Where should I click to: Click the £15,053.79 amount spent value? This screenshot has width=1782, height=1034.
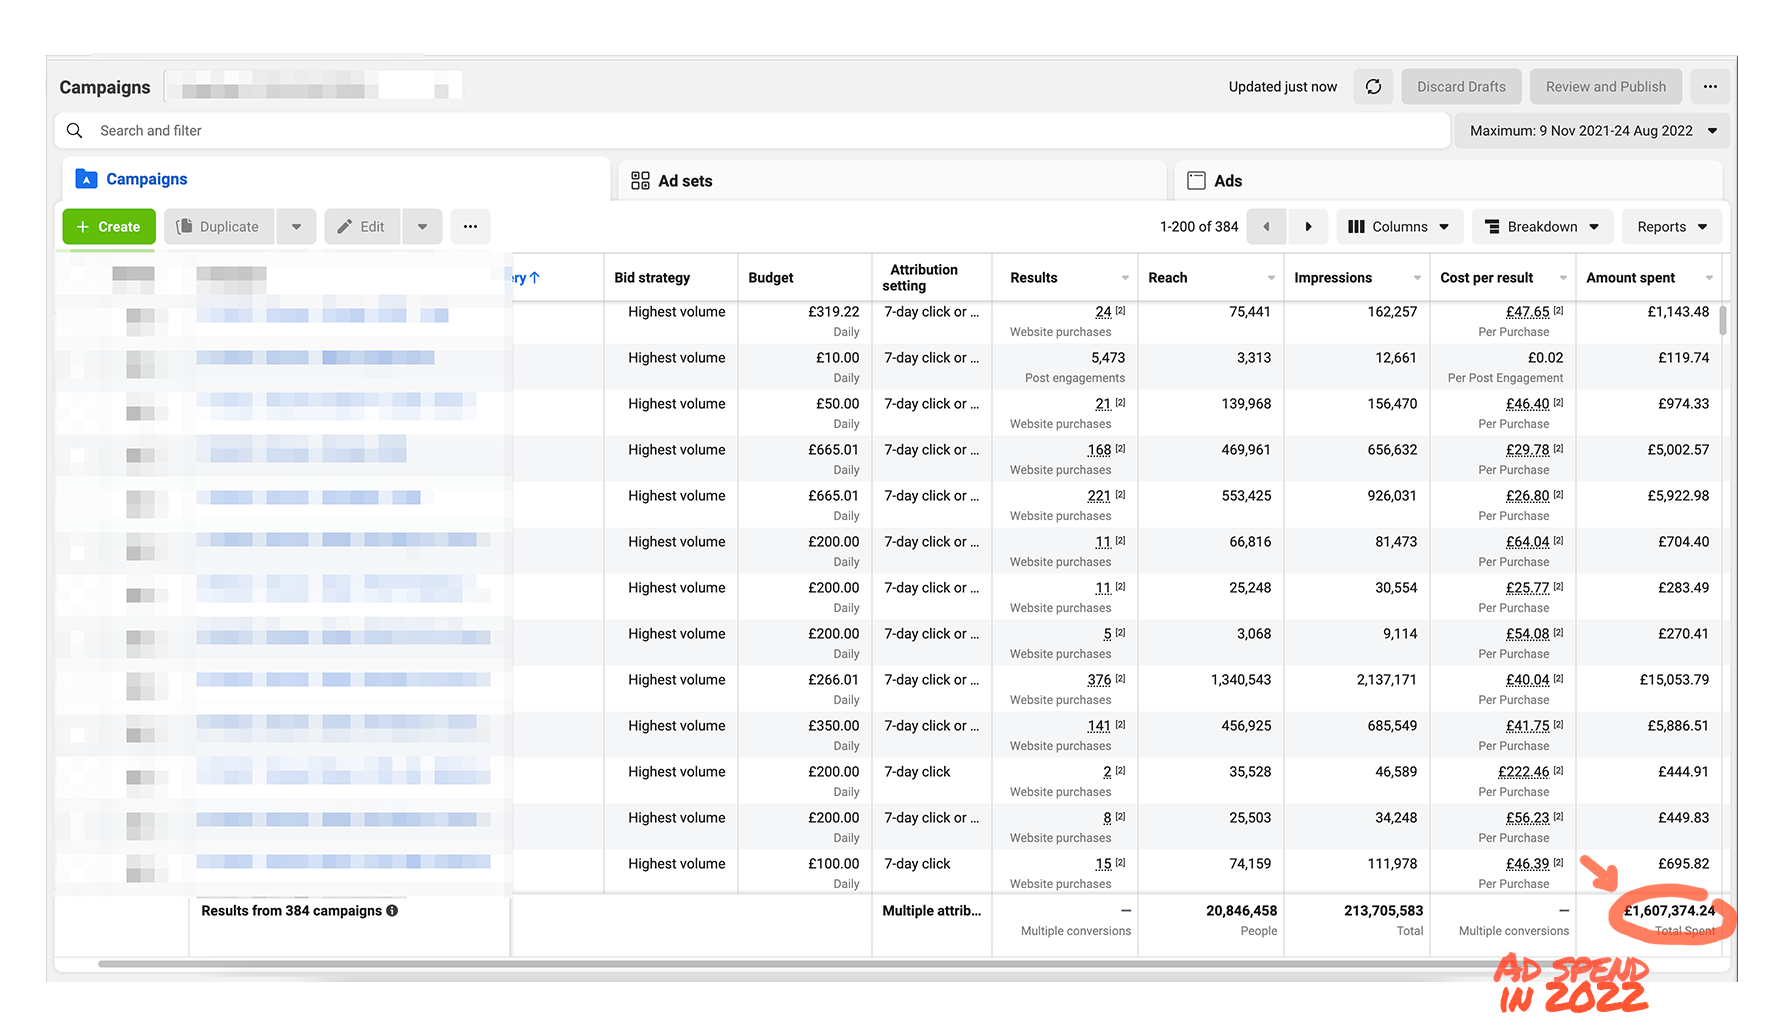[1674, 680]
